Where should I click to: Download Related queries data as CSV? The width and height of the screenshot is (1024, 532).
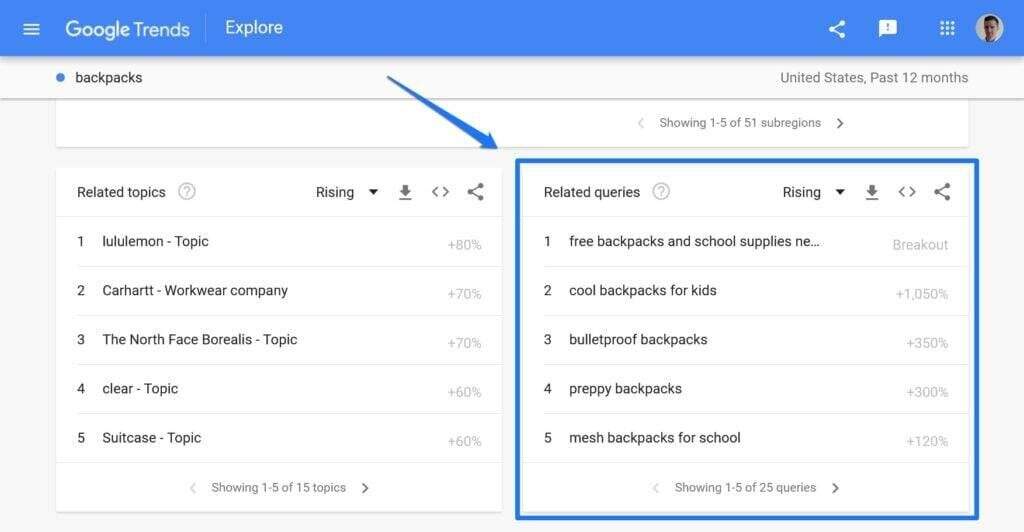click(872, 193)
